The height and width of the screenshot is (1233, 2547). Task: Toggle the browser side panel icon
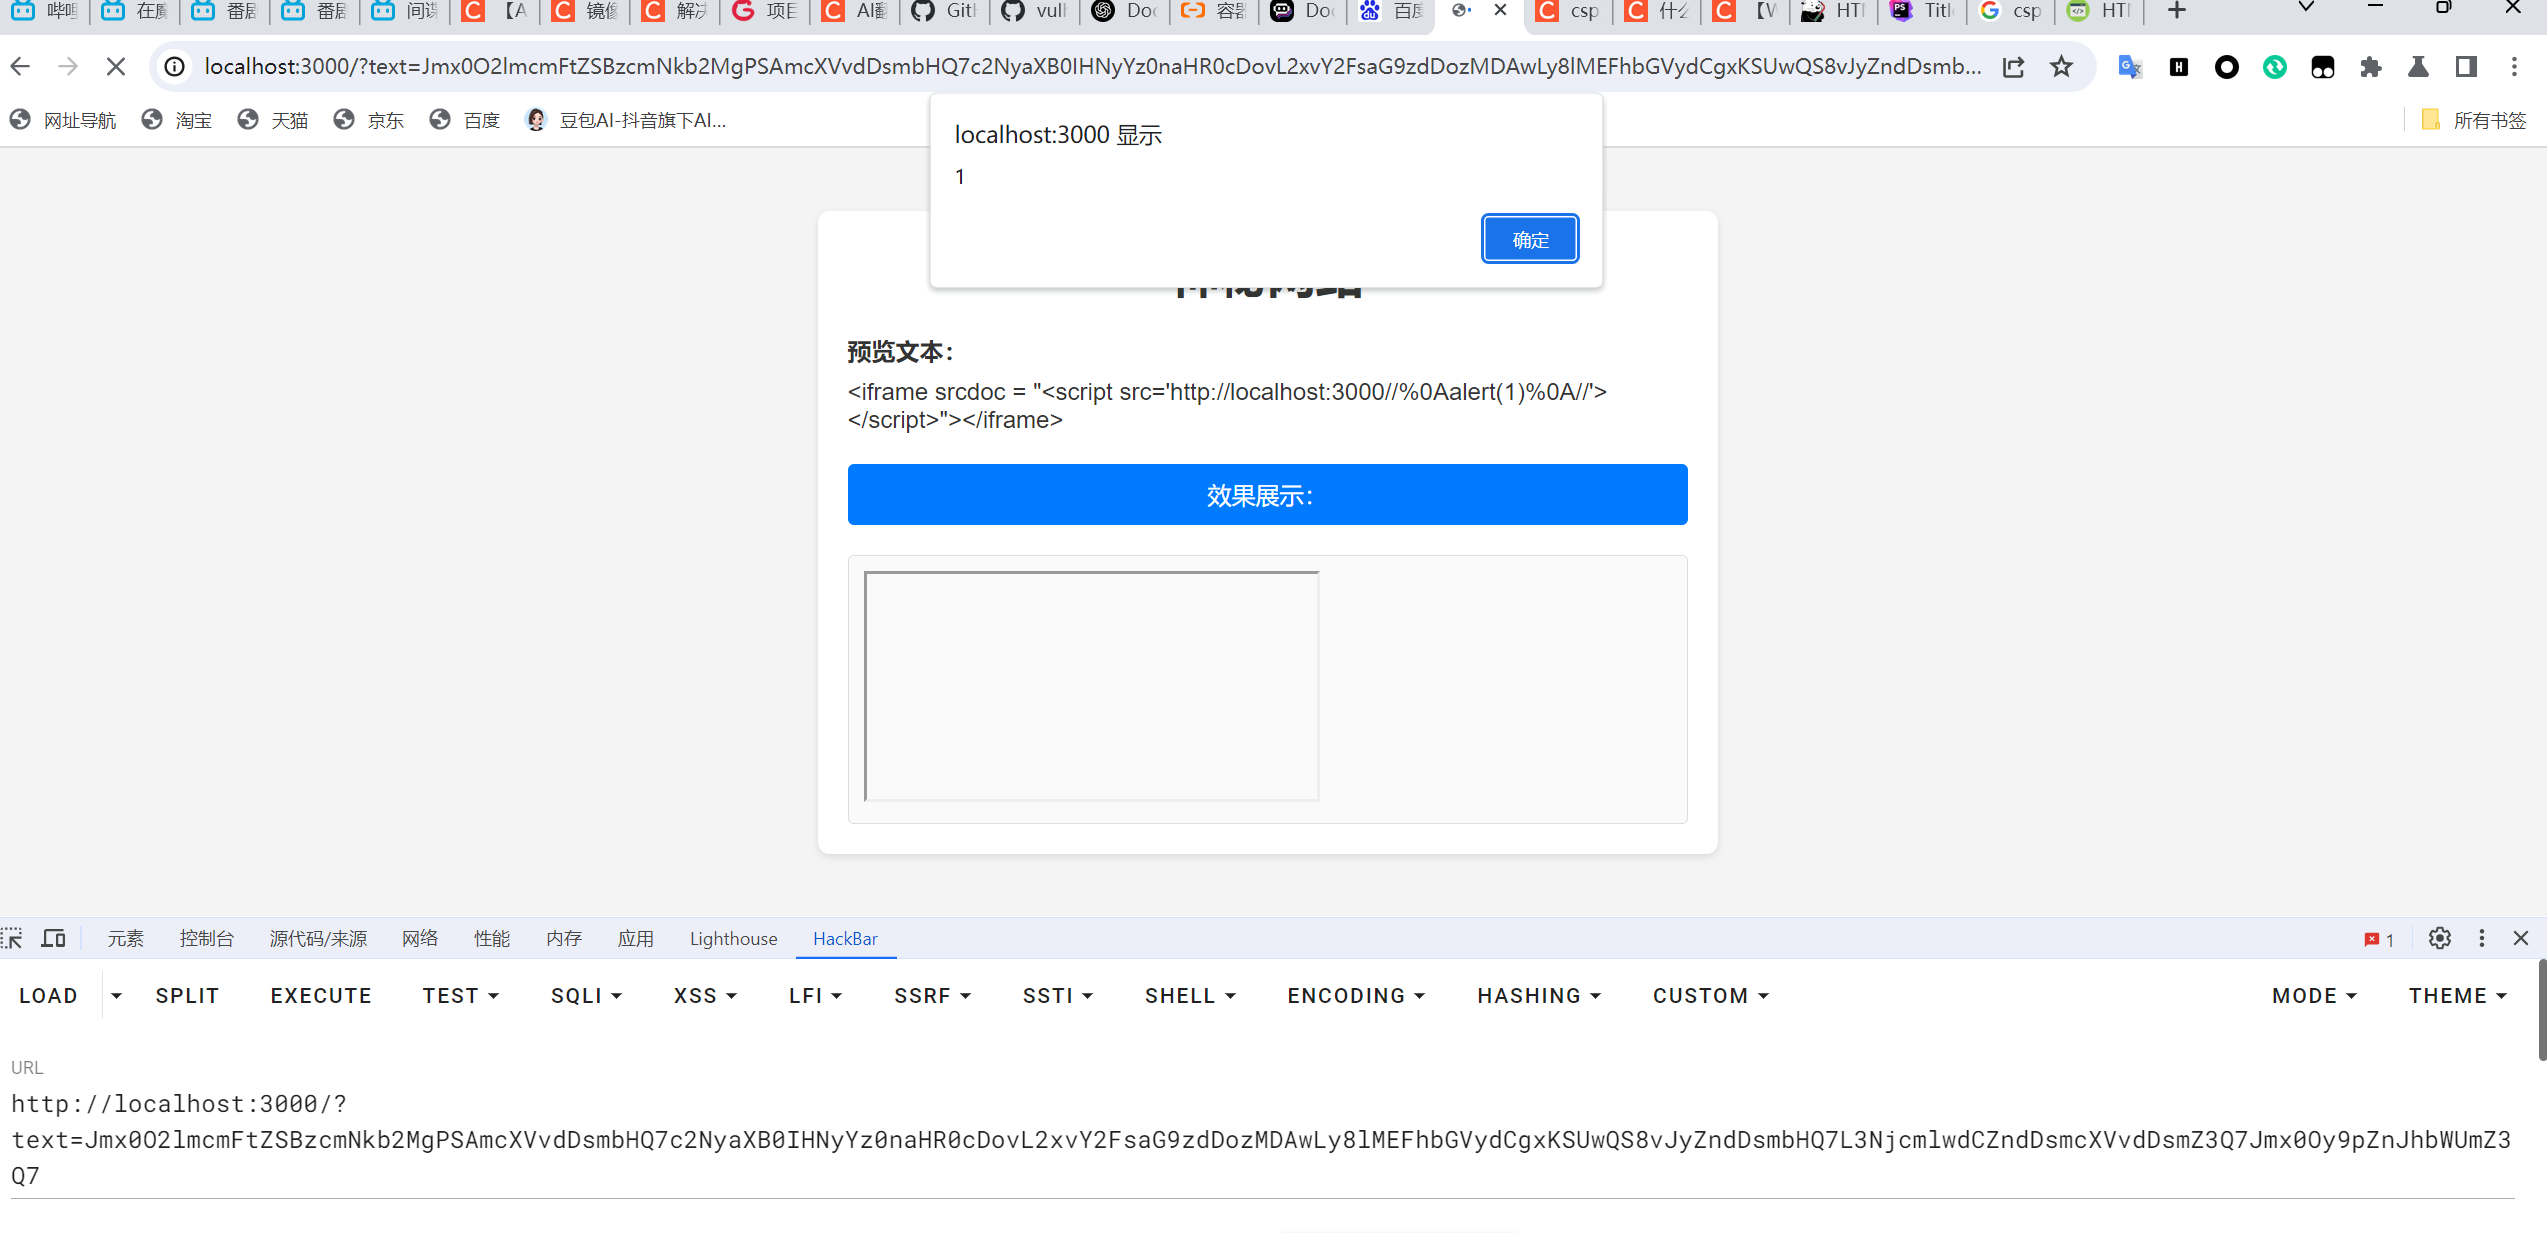click(x=2466, y=67)
